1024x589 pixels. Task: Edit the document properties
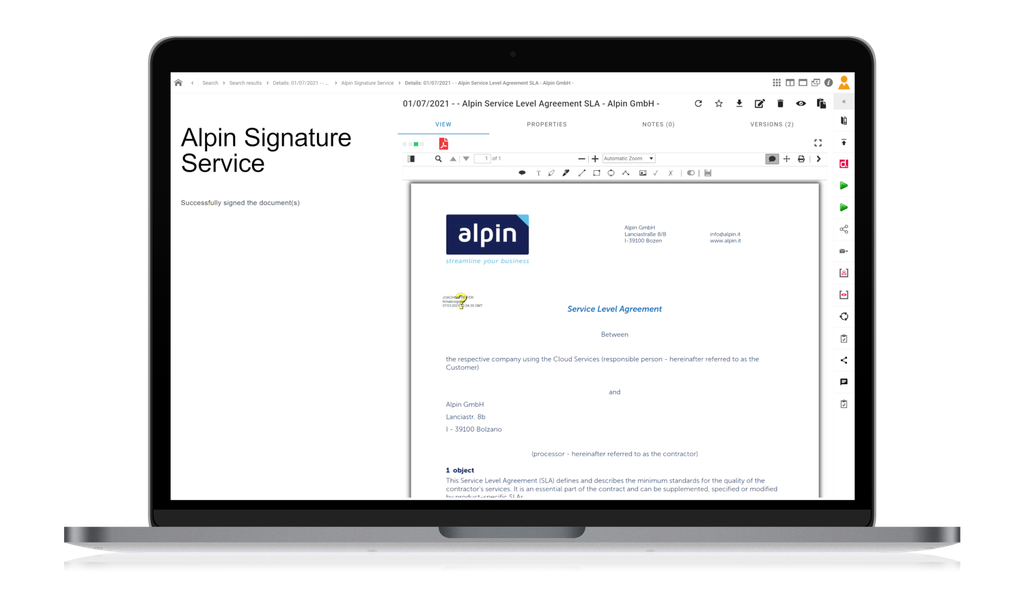[760, 104]
